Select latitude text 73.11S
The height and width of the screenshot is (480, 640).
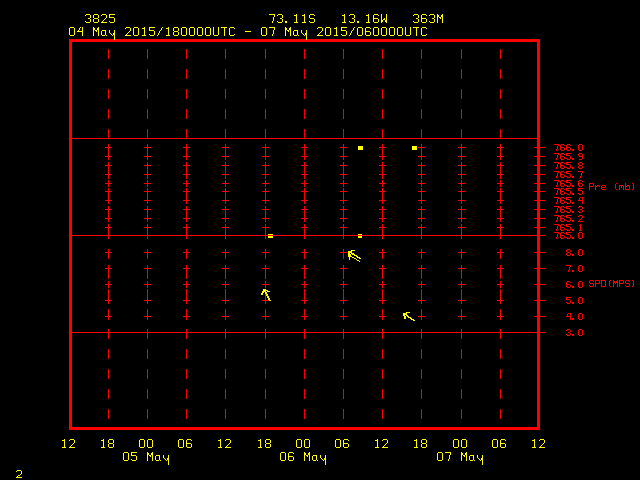(292, 19)
